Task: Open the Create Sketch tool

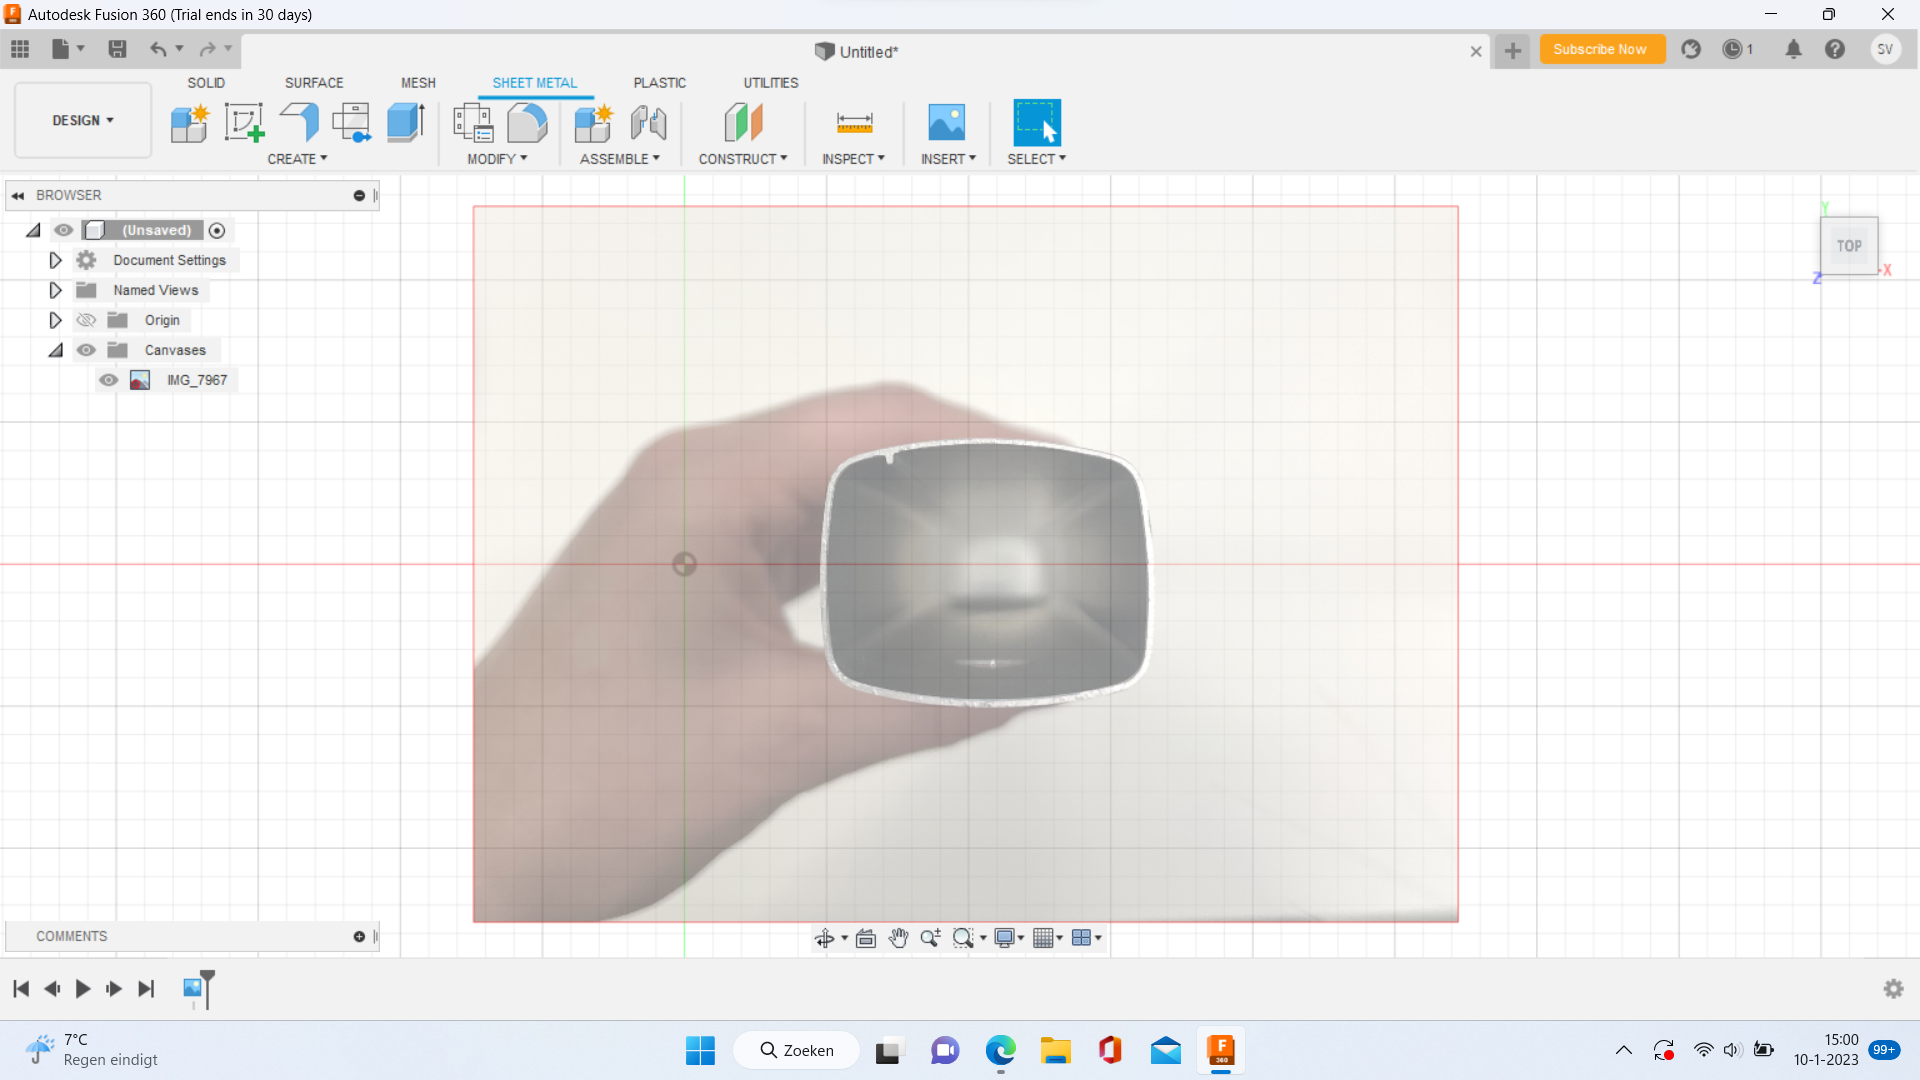Action: tap(244, 122)
